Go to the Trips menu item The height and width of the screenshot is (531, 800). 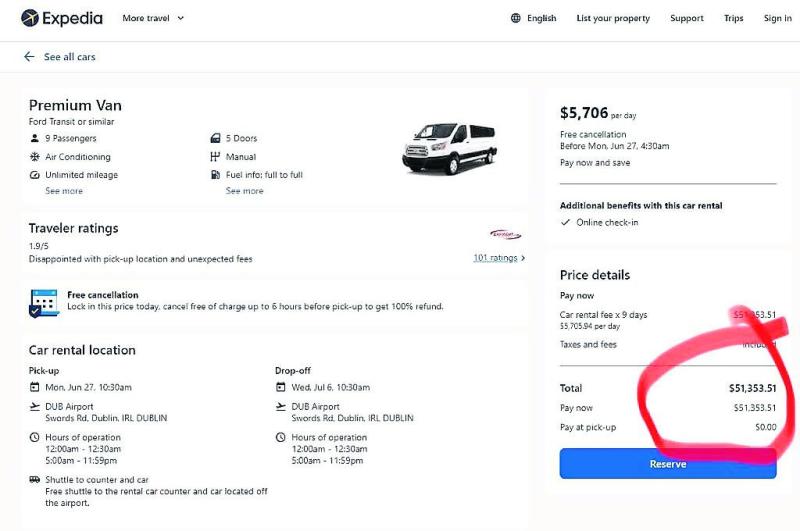point(734,18)
